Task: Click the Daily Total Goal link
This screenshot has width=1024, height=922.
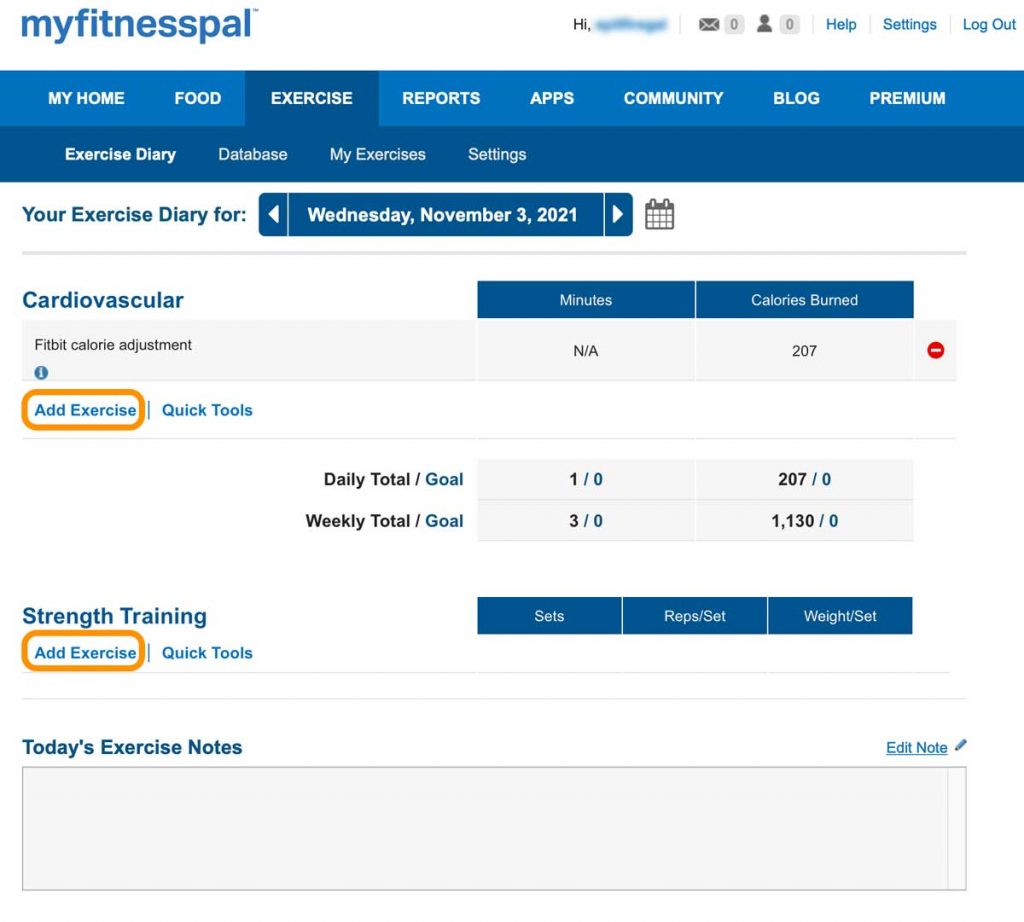Action: [x=444, y=479]
